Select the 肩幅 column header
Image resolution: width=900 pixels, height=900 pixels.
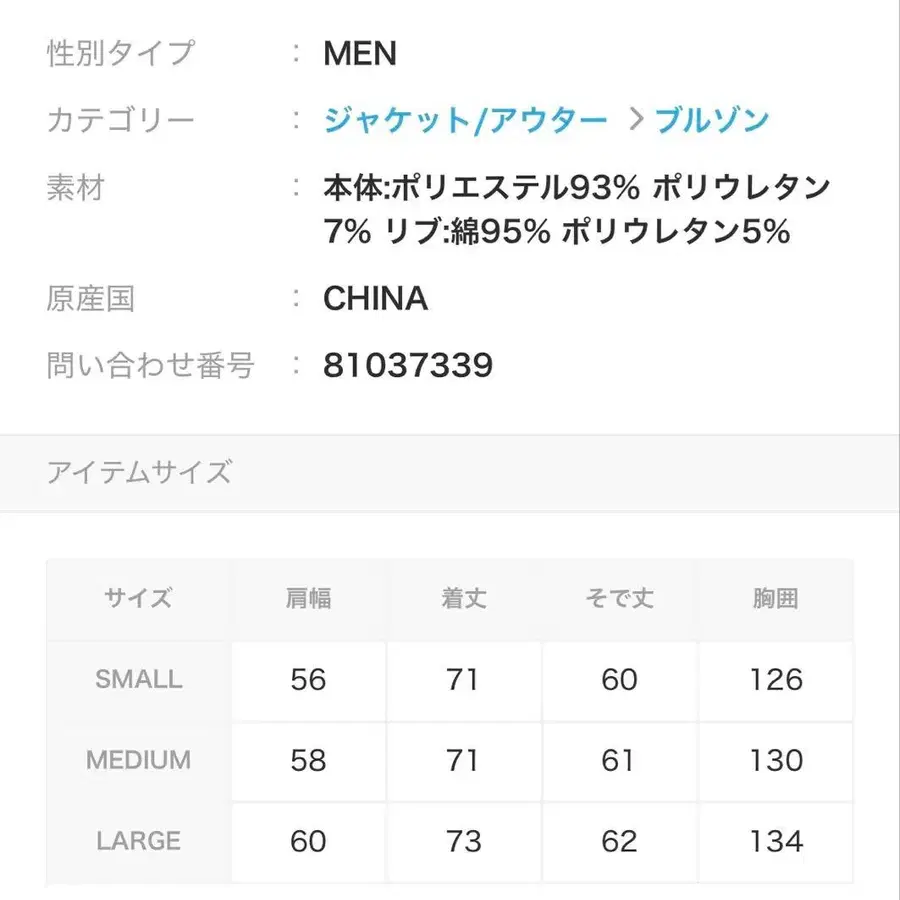pos(307,598)
